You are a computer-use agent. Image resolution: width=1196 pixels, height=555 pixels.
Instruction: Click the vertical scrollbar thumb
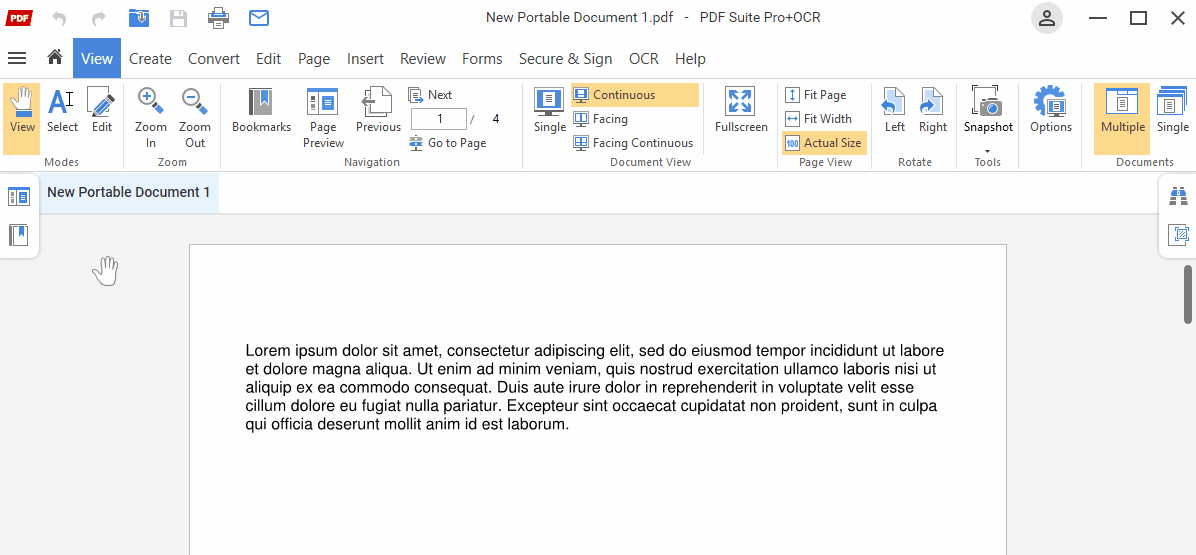coord(1188,294)
